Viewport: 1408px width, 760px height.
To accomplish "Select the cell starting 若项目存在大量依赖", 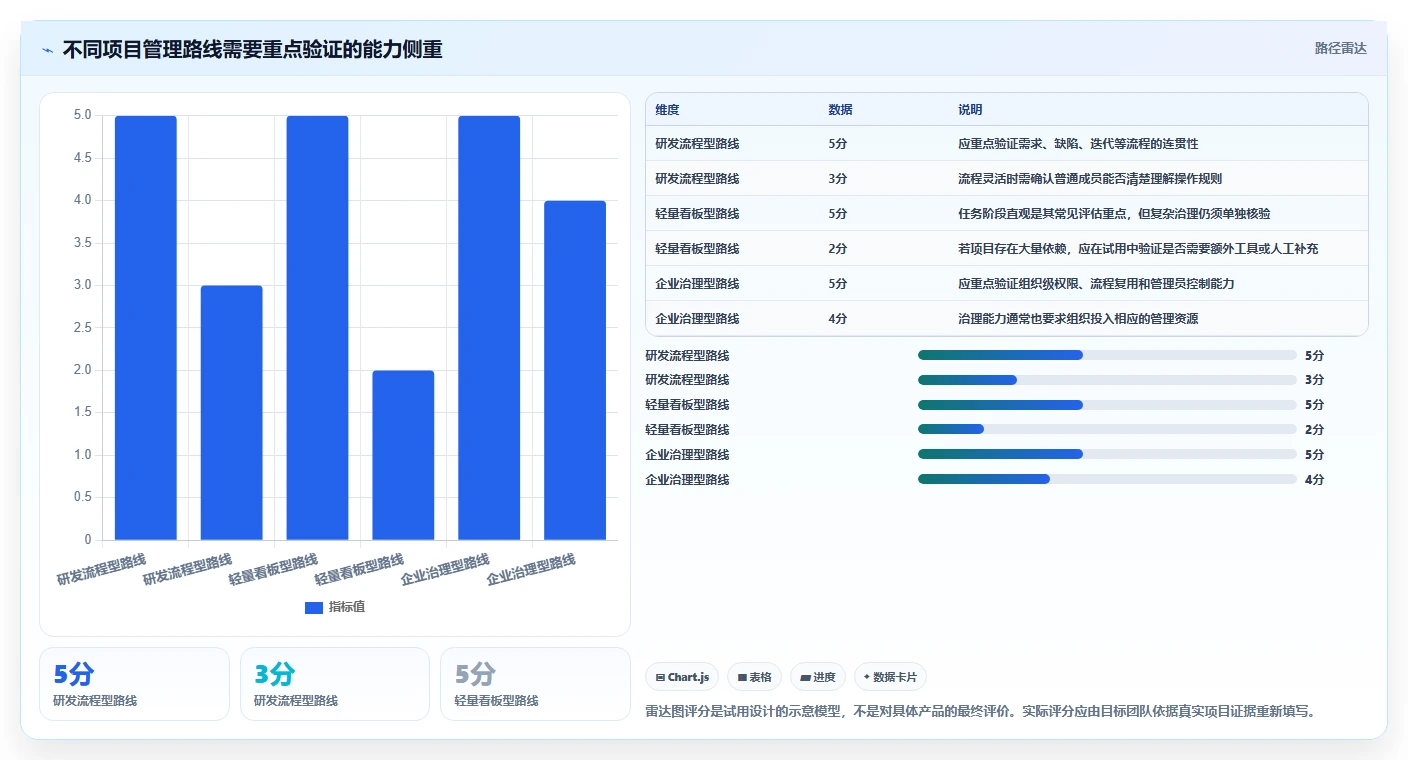I will point(1138,249).
